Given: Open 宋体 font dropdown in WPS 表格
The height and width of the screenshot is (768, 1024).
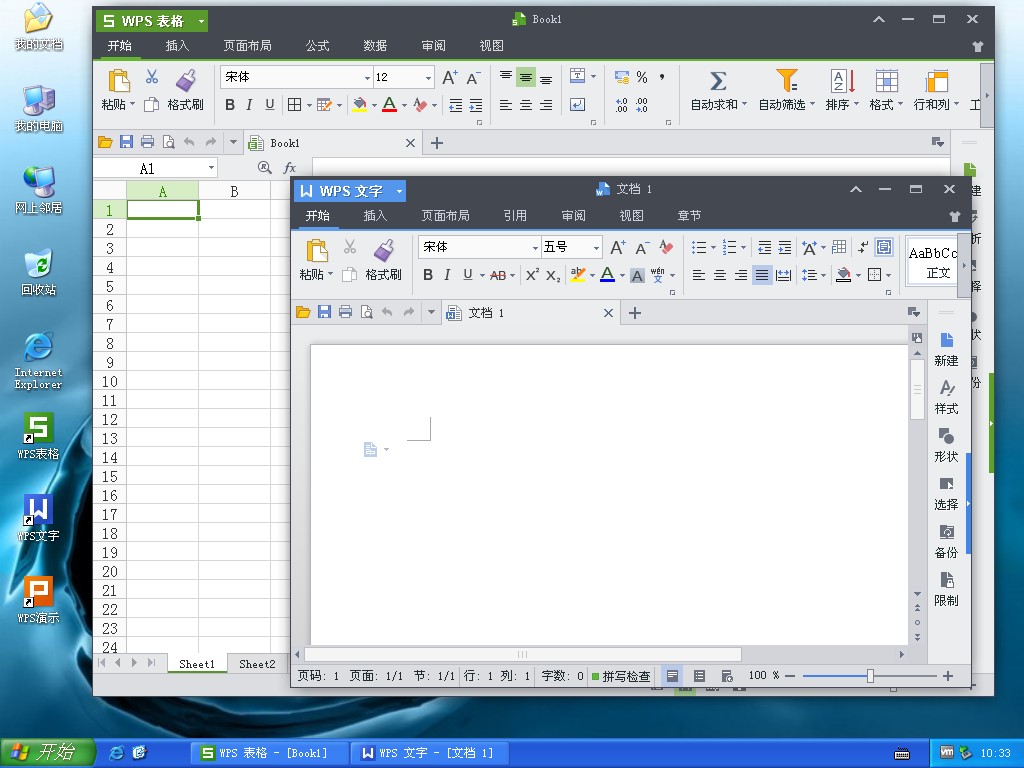Looking at the screenshot, I should [x=367, y=78].
